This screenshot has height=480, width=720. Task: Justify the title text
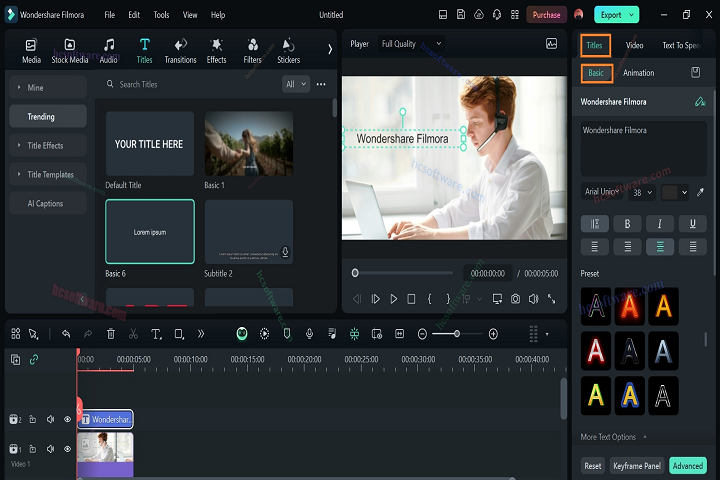click(x=693, y=247)
